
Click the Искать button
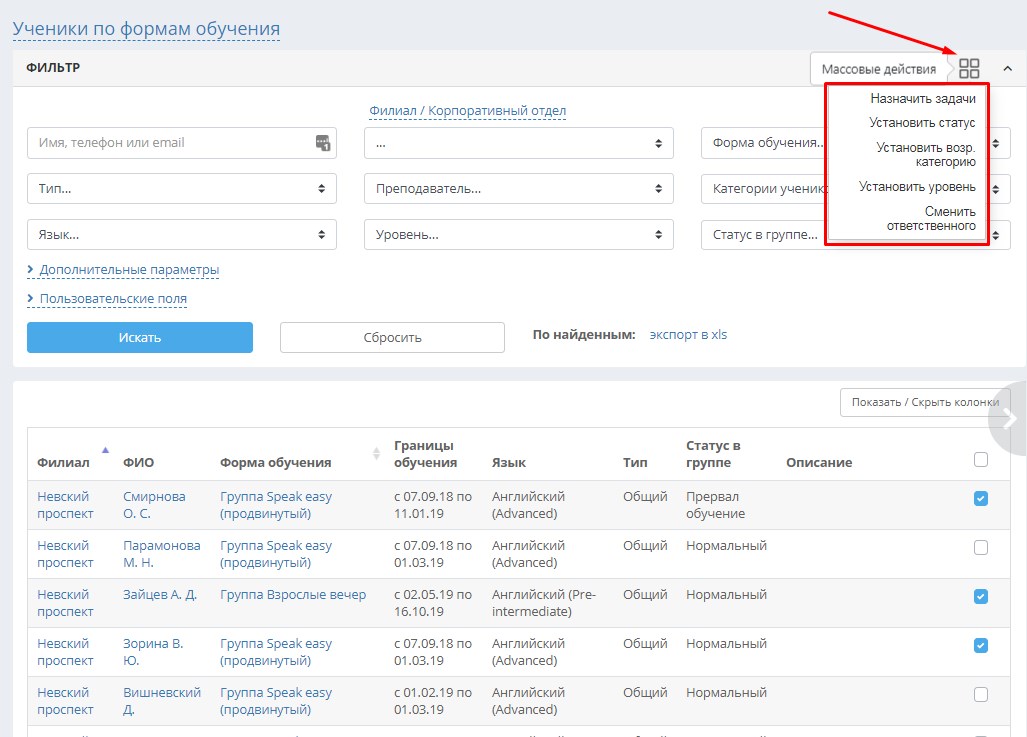click(x=140, y=337)
